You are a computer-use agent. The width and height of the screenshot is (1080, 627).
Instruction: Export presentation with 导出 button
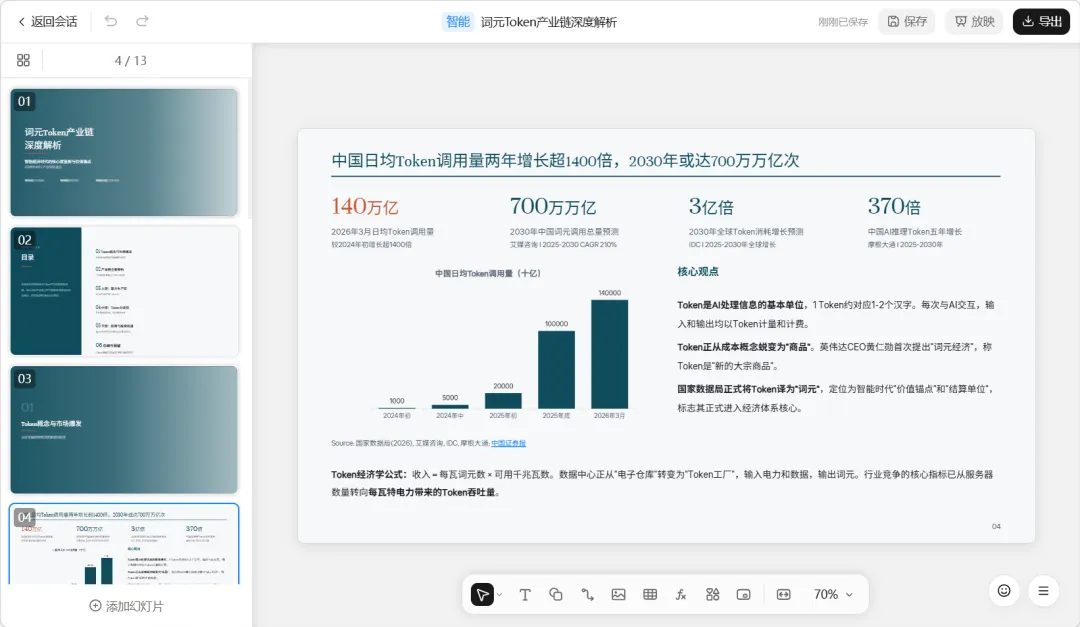pyautogui.click(x=1041, y=21)
